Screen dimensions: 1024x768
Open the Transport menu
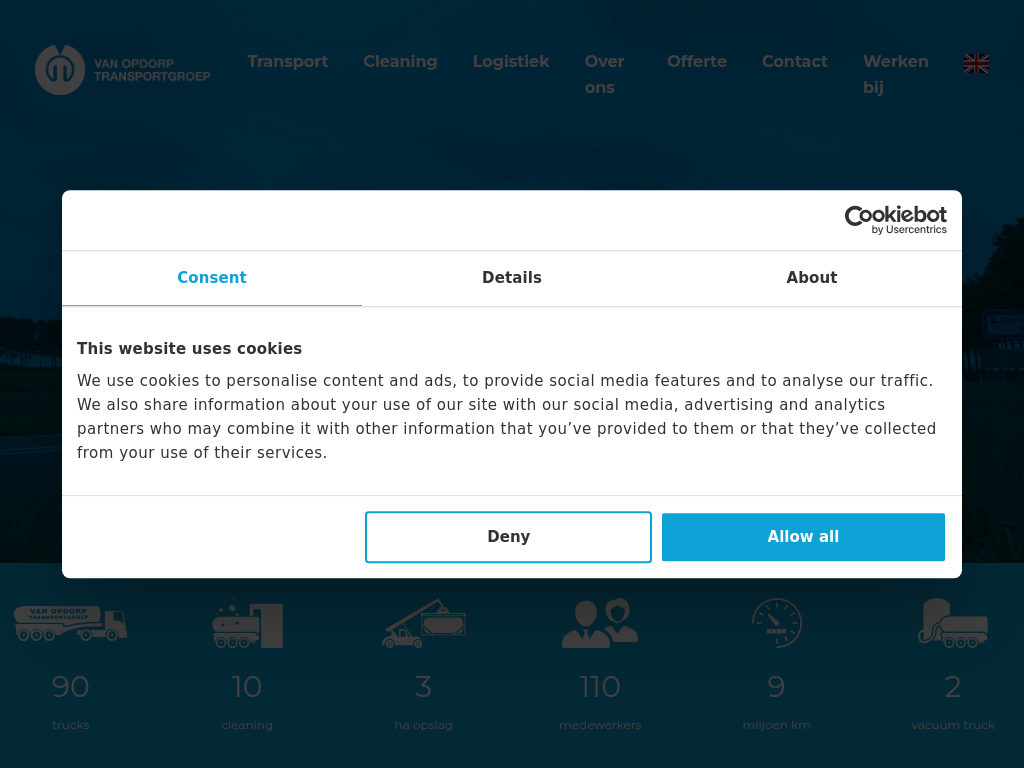point(288,62)
